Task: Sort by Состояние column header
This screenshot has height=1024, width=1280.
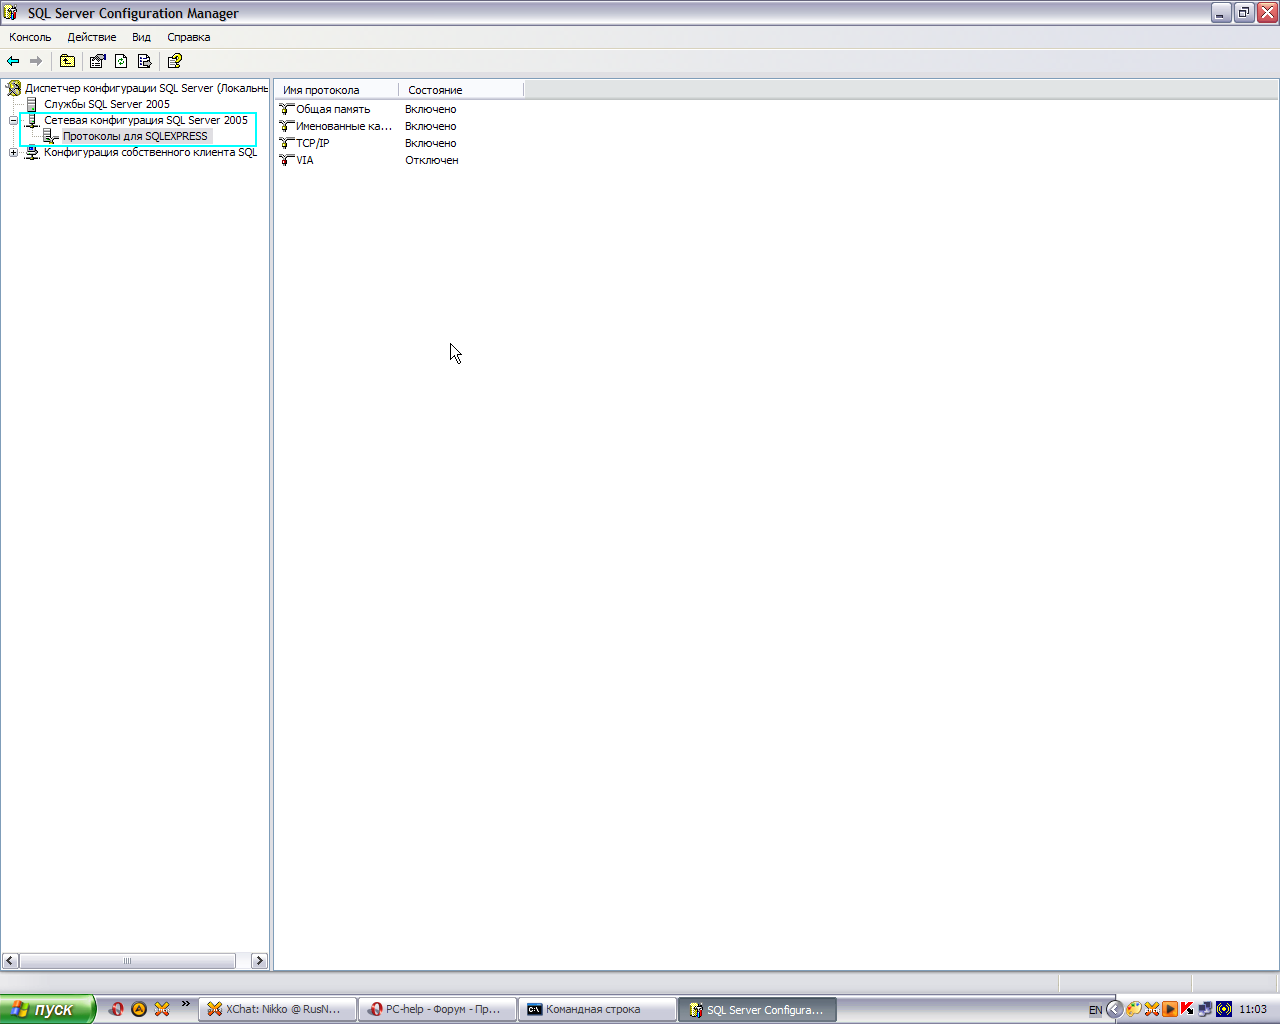Action: click(x=461, y=90)
